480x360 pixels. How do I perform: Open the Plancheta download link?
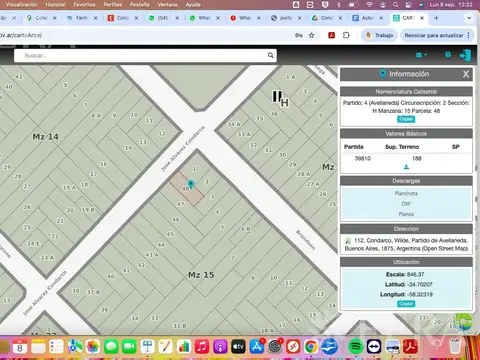[x=406, y=193]
